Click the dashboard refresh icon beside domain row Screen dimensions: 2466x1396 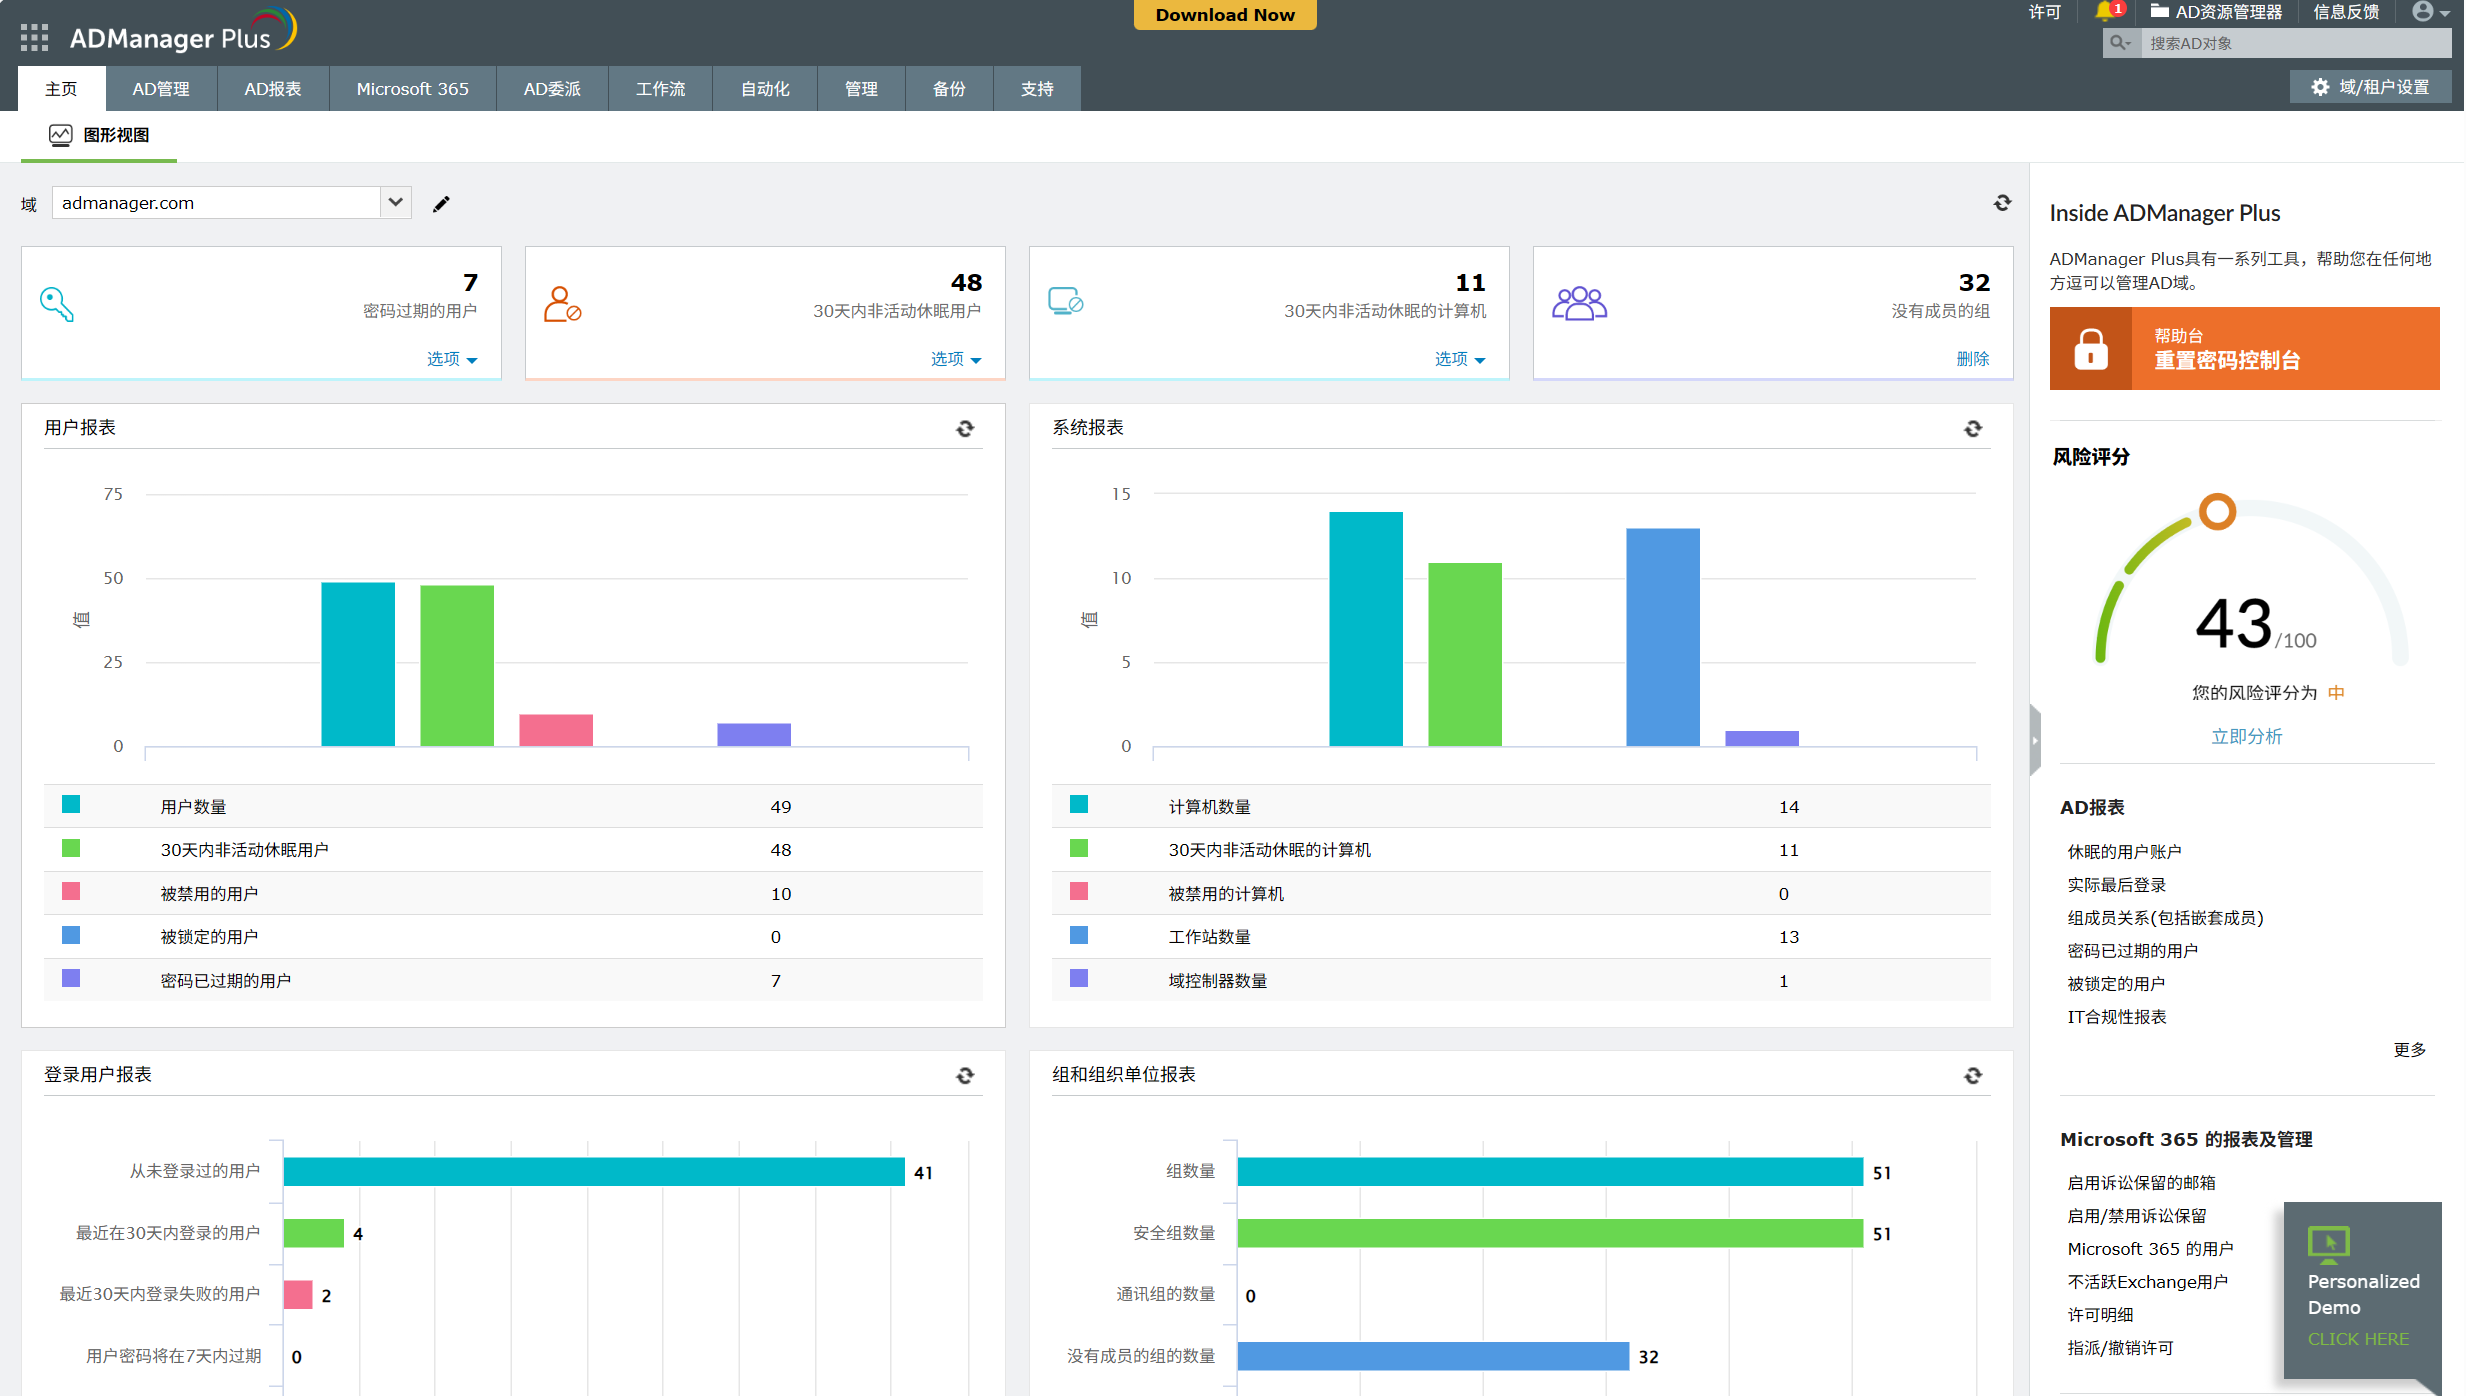[2002, 203]
